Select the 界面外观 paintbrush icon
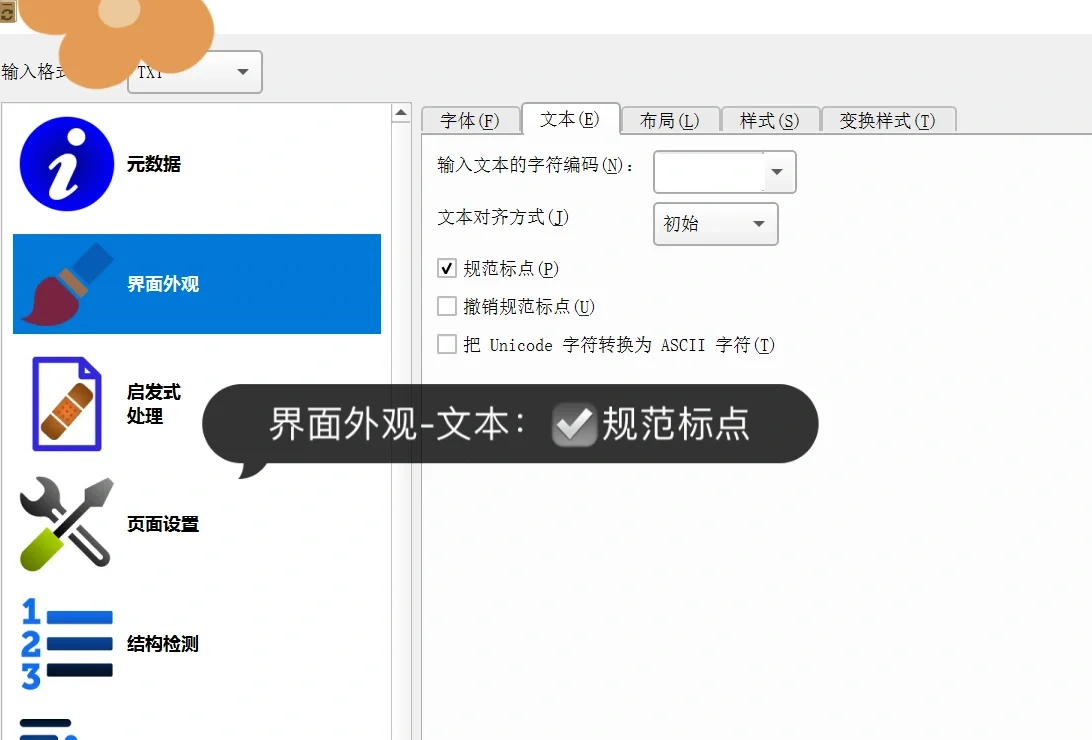Viewport: 1092px width, 740px height. coord(68,284)
